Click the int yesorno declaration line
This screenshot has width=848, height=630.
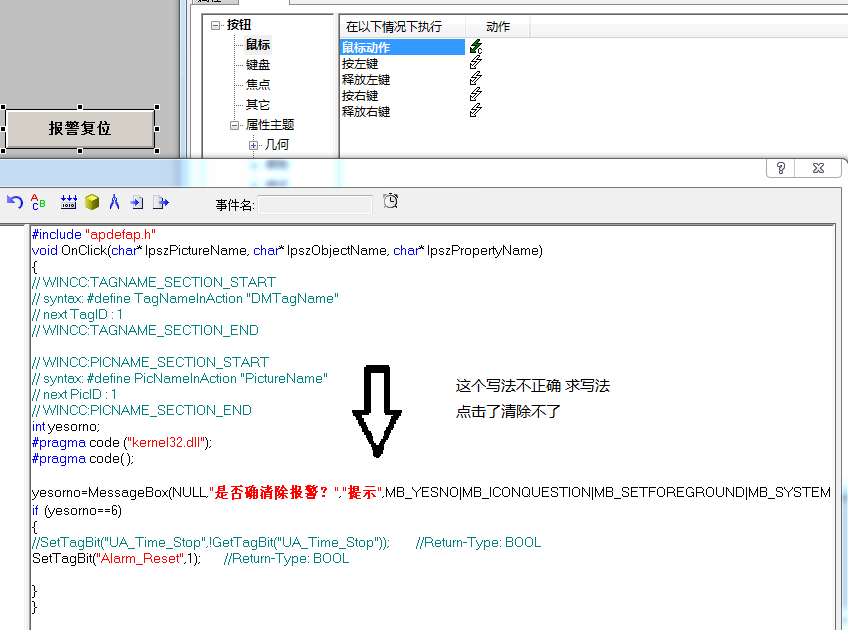point(66,427)
